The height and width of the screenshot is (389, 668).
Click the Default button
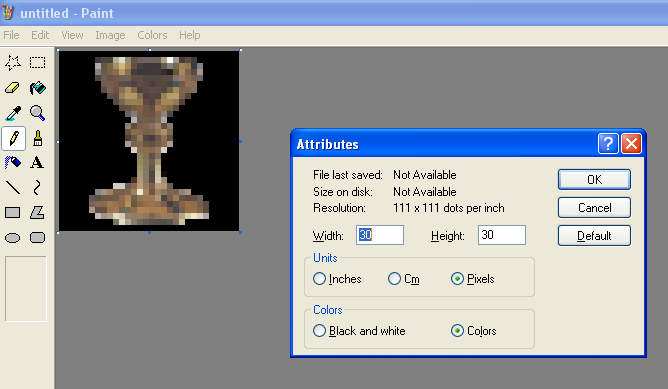click(x=594, y=236)
